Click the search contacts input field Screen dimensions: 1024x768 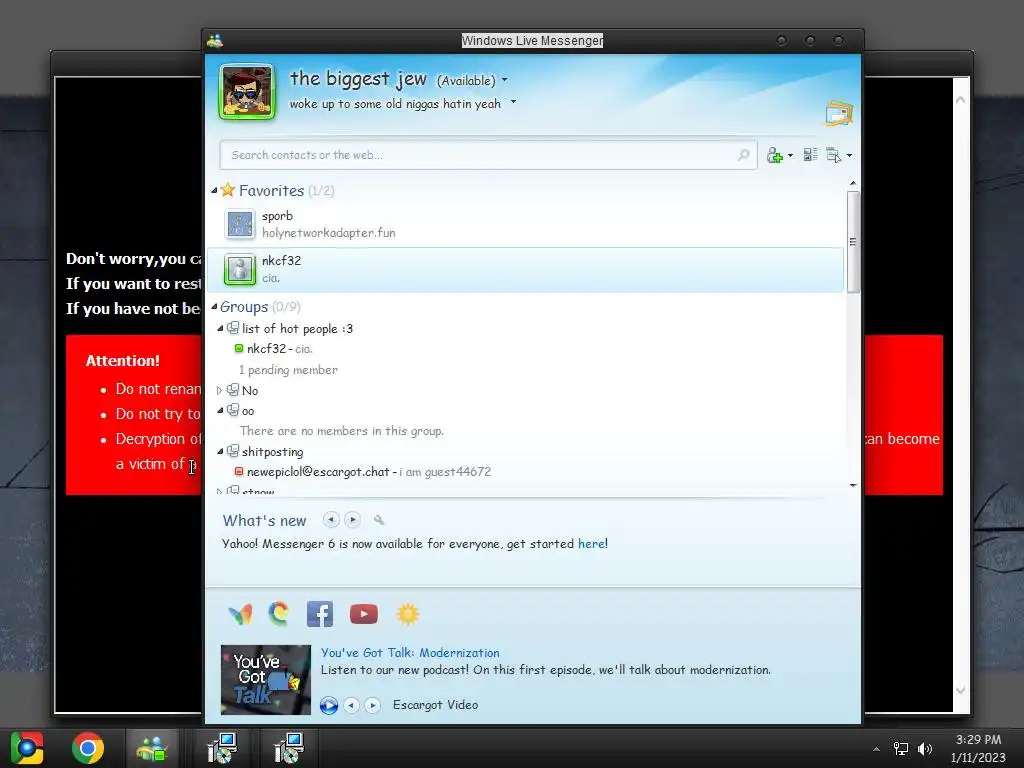tap(488, 155)
